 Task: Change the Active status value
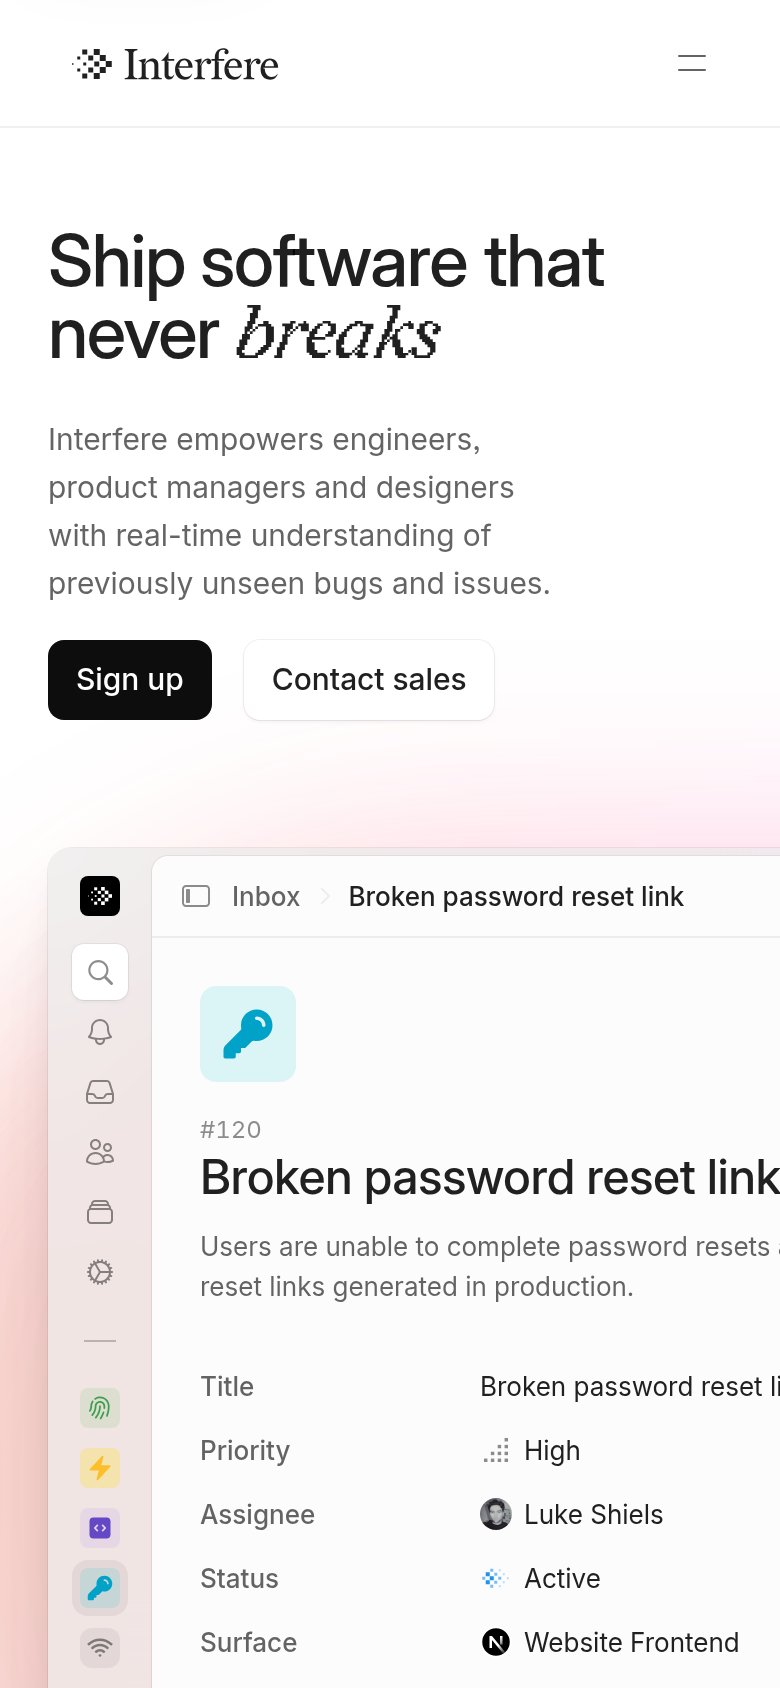541,1579
